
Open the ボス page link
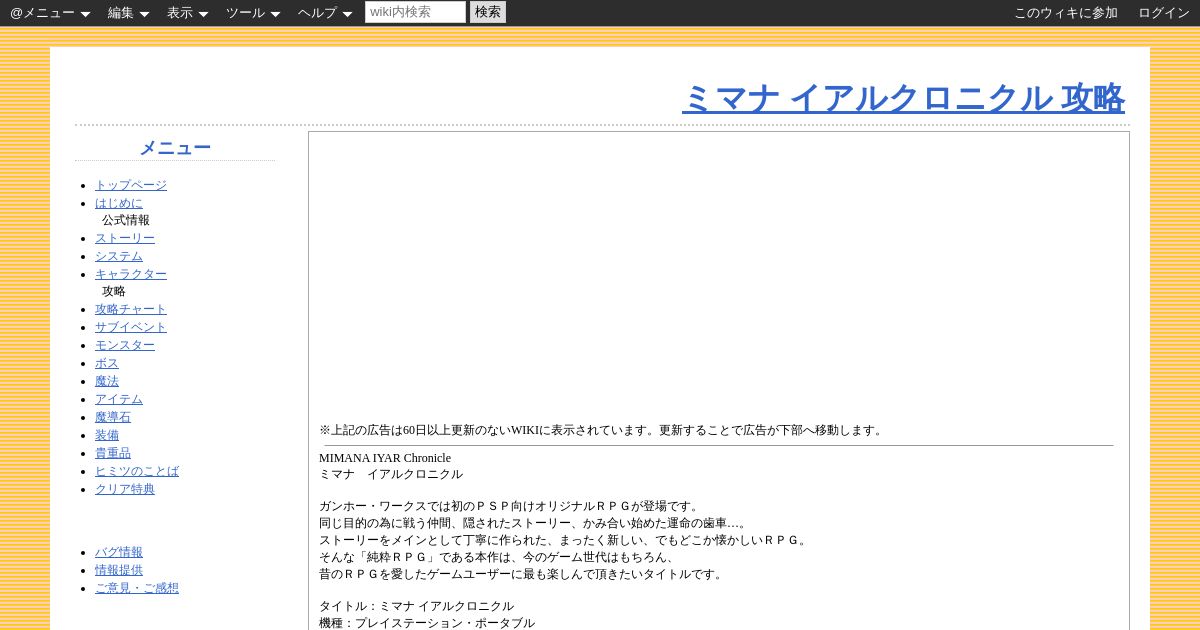pos(107,363)
